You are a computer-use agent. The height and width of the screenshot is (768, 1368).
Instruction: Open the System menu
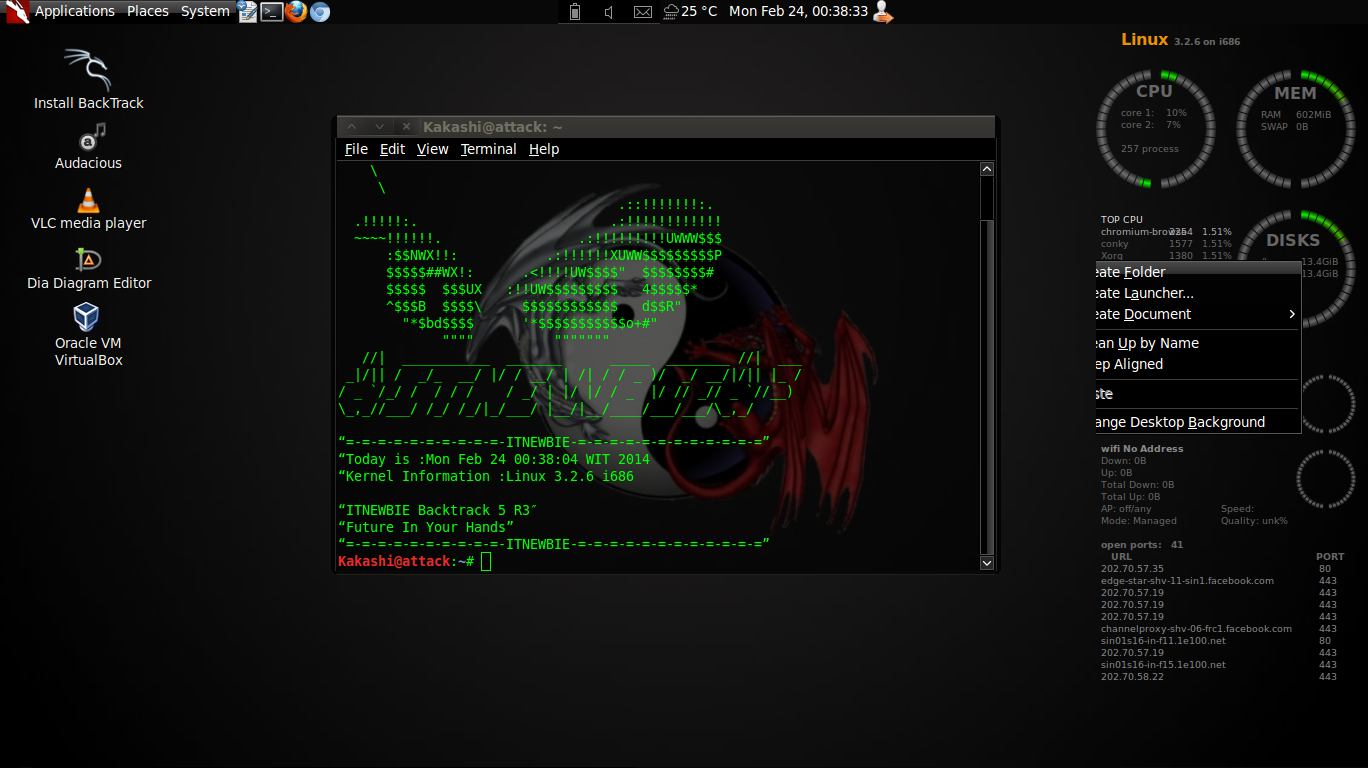pos(205,12)
